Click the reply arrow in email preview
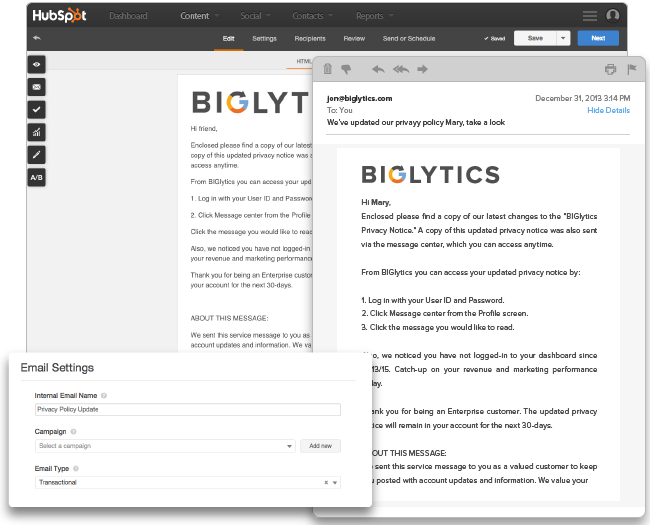The height and width of the screenshot is (525, 650). (x=378, y=69)
